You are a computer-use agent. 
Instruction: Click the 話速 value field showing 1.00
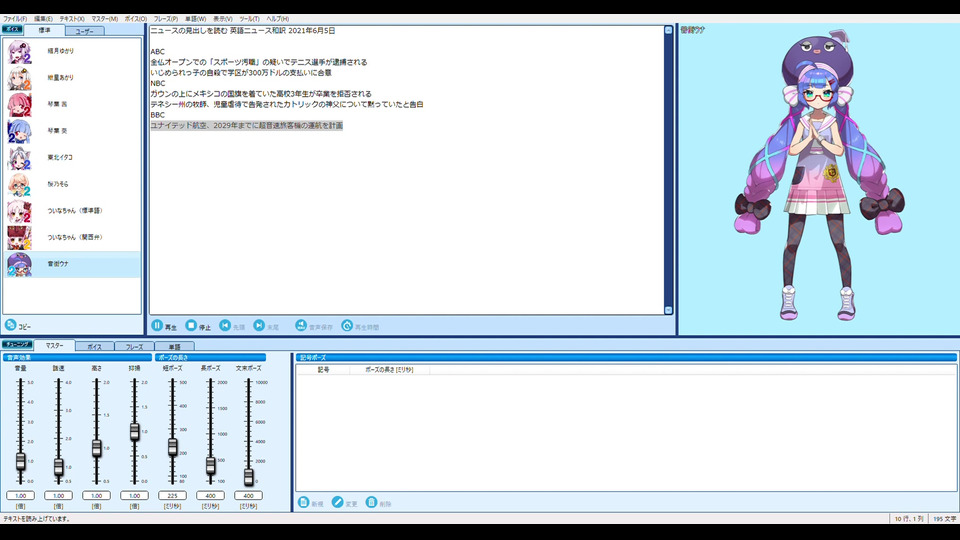click(58, 495)
